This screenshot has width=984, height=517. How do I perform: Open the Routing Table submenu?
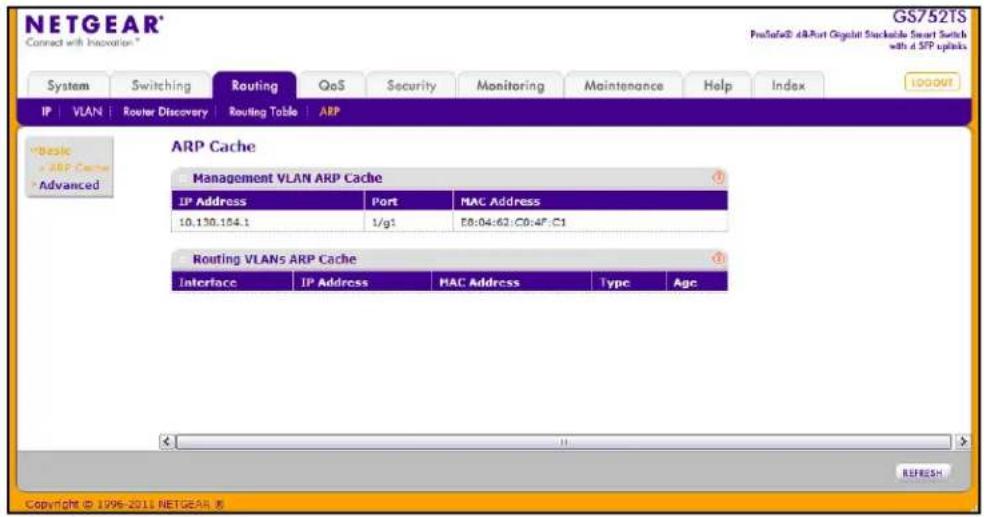click(x=263, y=112)
